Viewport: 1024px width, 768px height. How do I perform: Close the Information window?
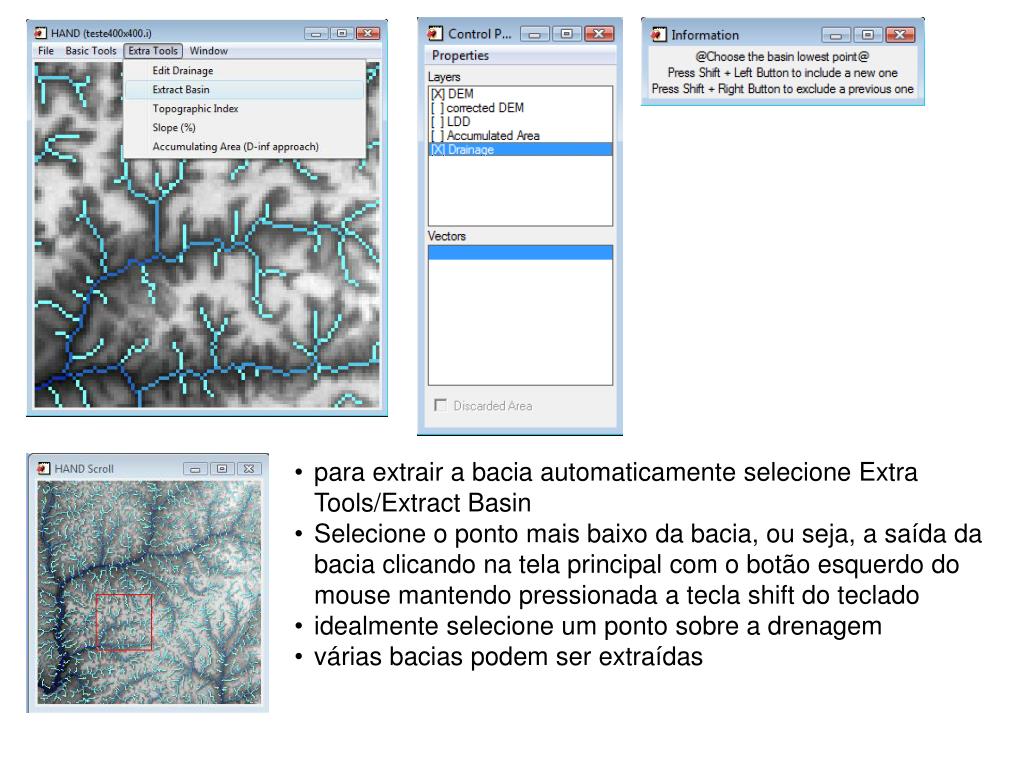[x=900, y=35]
